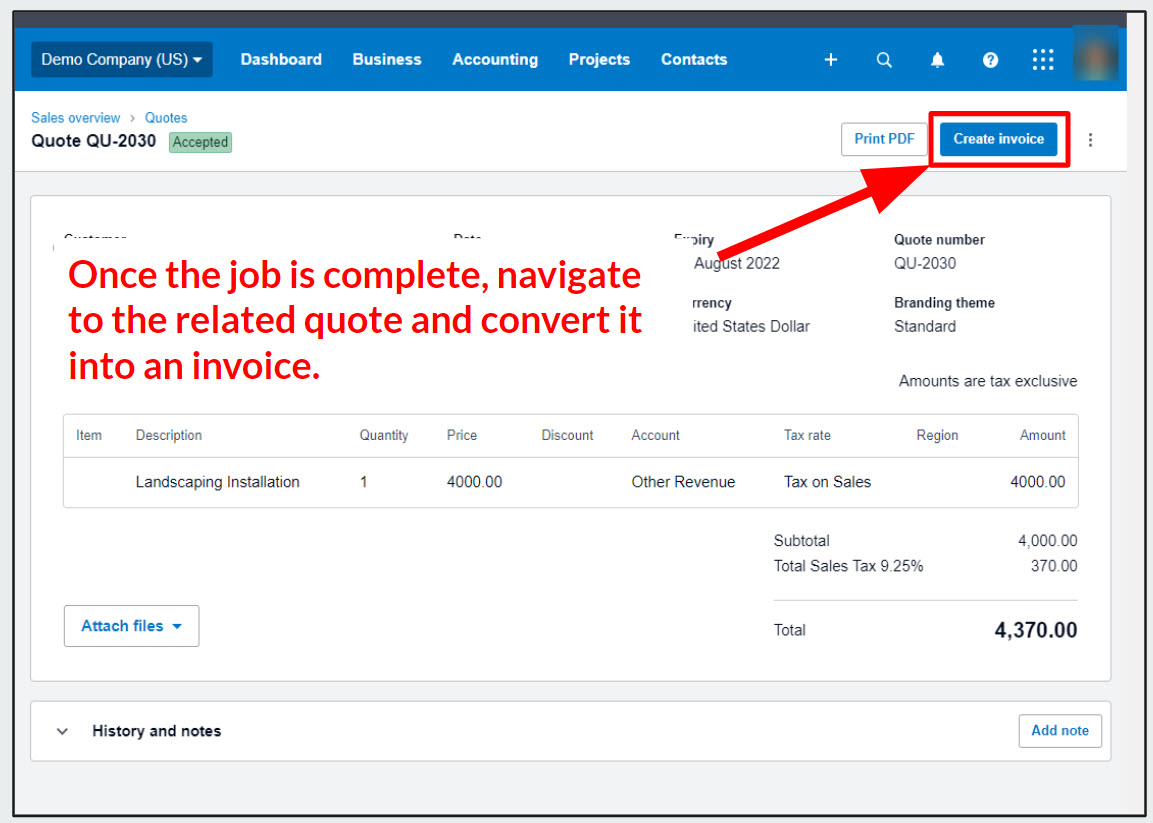Open the Business menu

(x=387, y=60)
